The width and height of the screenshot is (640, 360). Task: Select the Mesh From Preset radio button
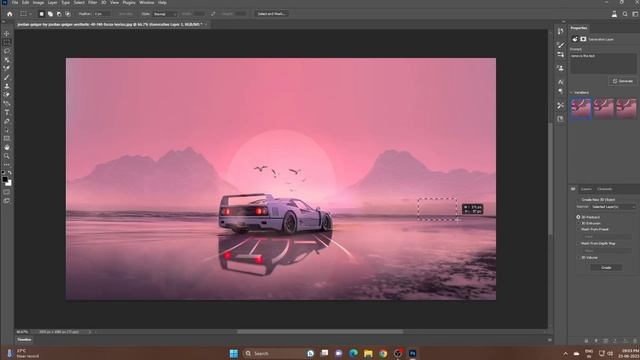pyautogui.click(x=578, y=229)
